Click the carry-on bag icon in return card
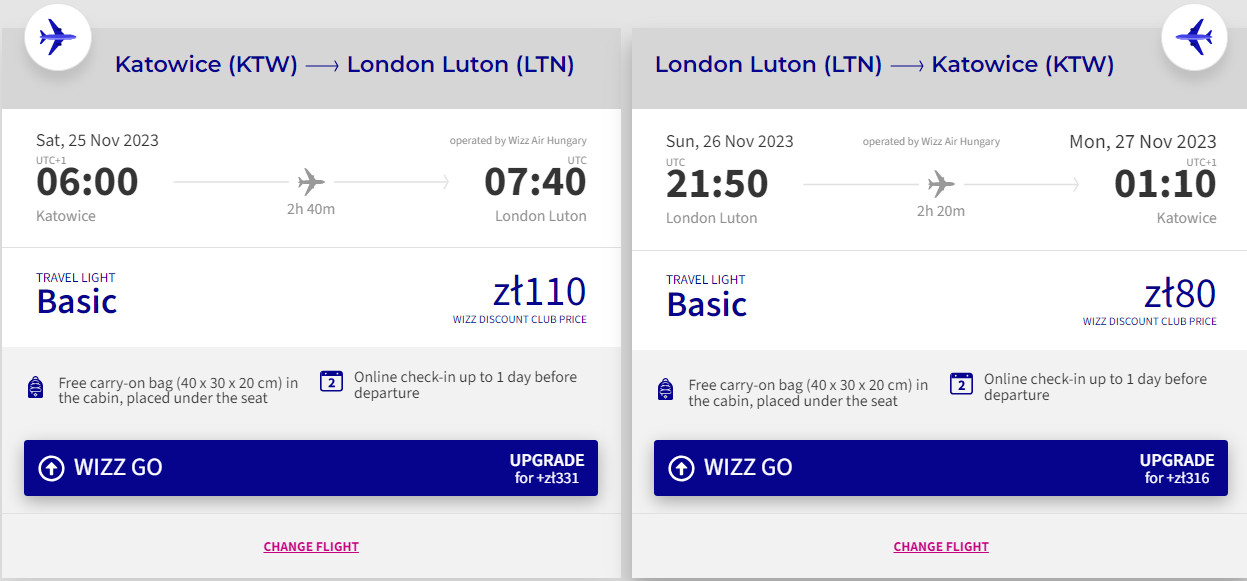Screen dimensions: 1247x581 point(666,390)
